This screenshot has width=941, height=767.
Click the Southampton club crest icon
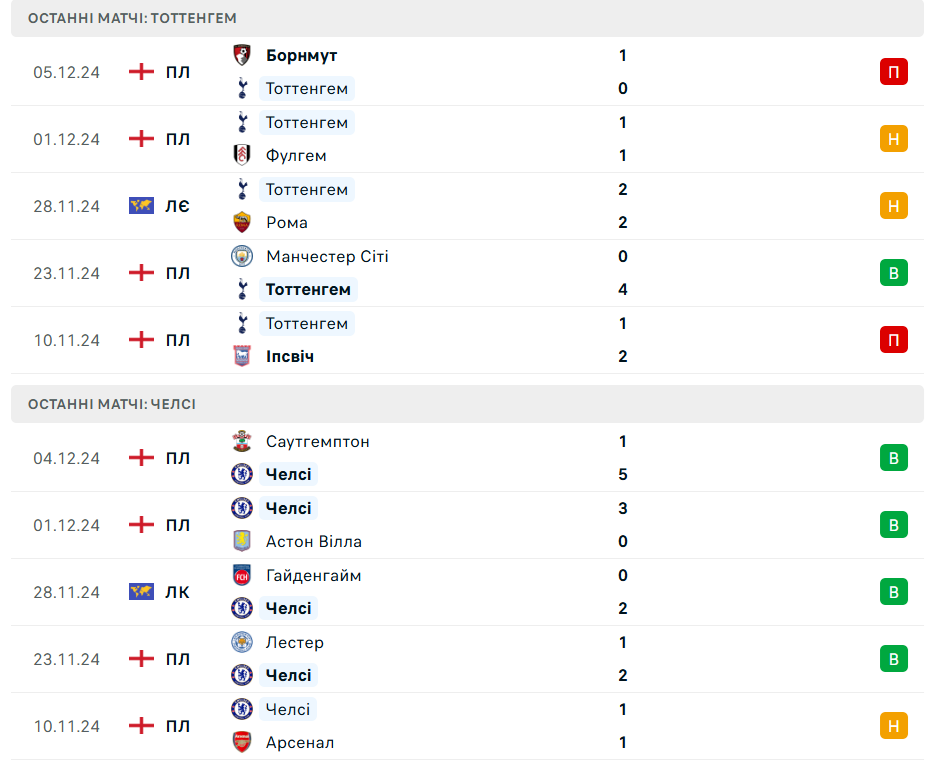(241, 442)
